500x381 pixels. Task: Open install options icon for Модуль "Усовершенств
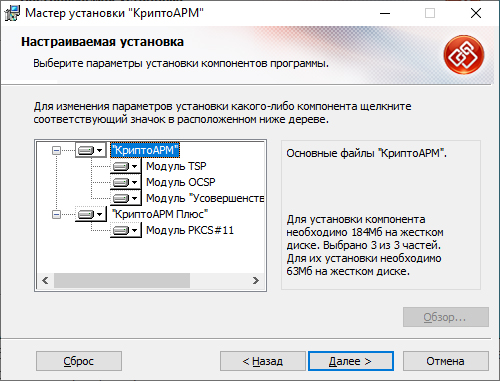pyautogui.click(x=126, y=198)
